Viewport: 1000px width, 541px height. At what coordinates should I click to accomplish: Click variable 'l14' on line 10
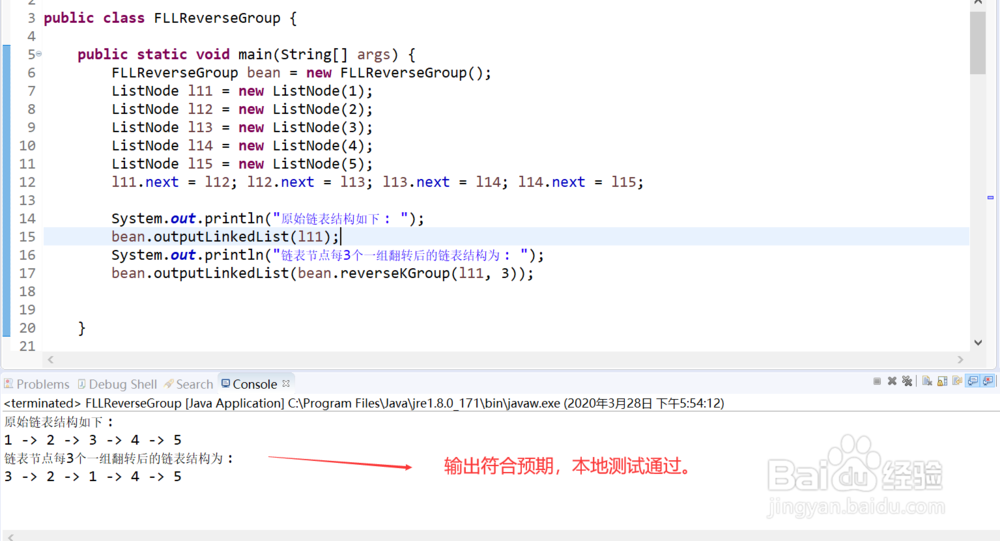coord(200,145)
